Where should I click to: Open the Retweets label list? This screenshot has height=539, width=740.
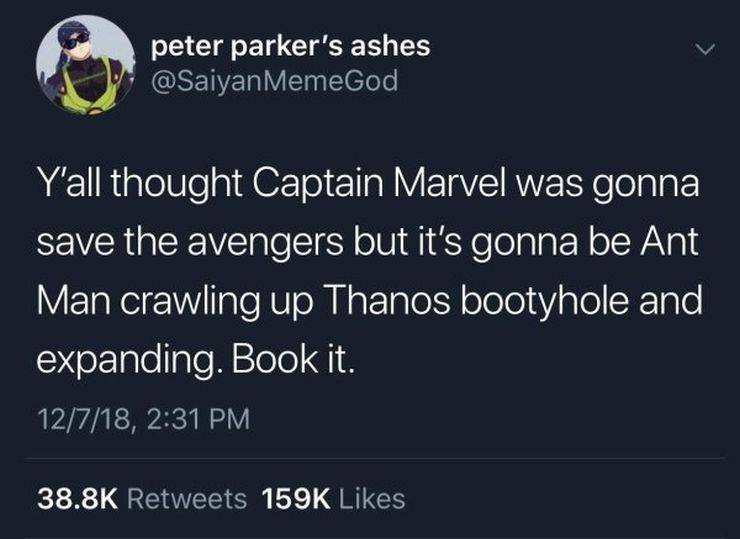[x=187, y=499]
